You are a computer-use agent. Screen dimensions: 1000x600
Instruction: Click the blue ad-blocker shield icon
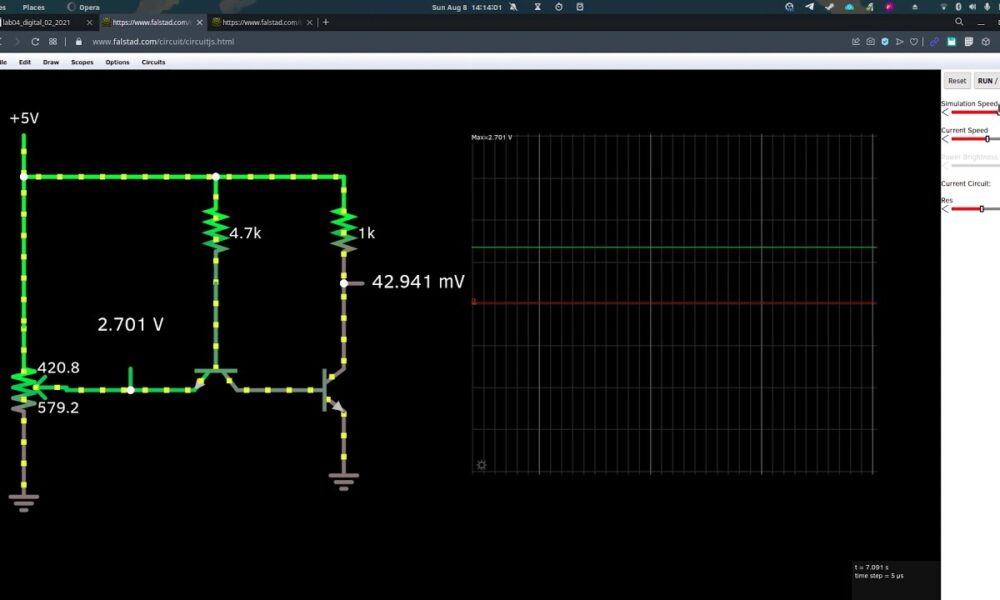tap(885, 42)
